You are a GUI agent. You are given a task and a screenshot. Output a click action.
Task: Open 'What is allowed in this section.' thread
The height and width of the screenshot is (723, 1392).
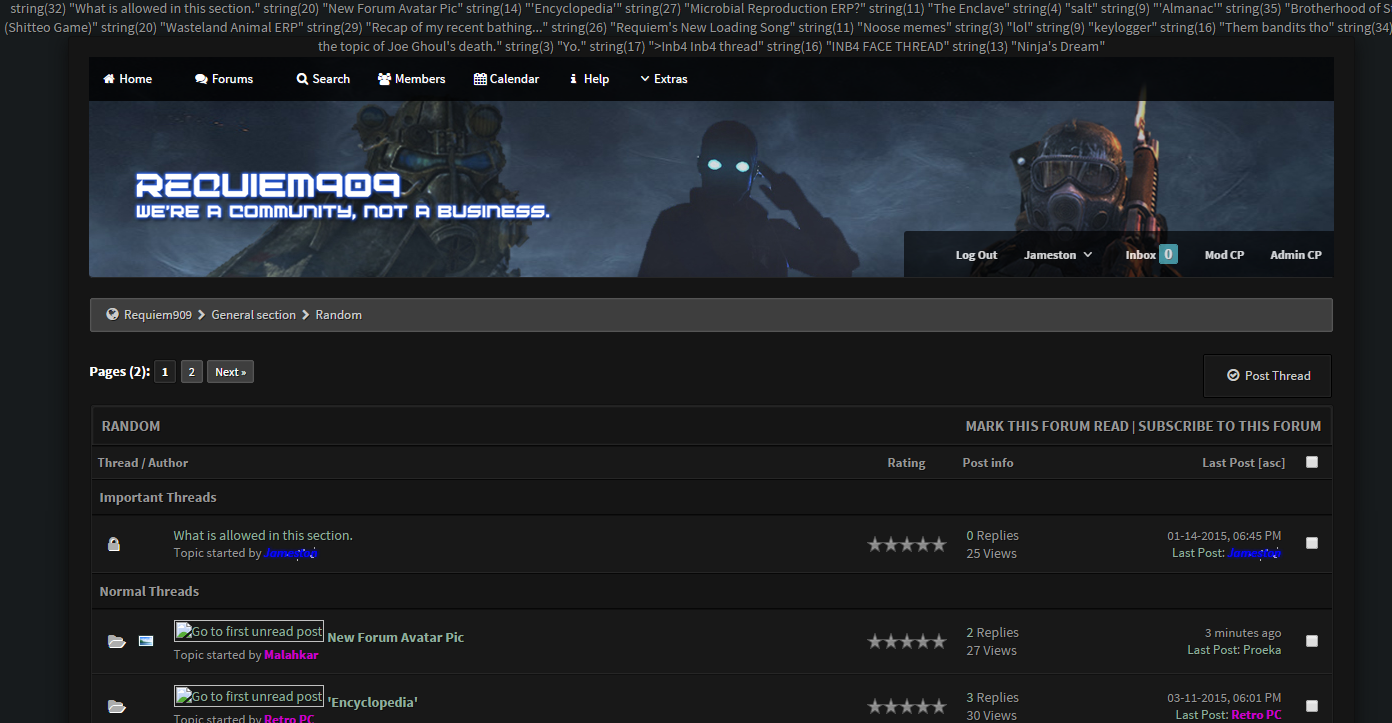(x=263, y=535)
